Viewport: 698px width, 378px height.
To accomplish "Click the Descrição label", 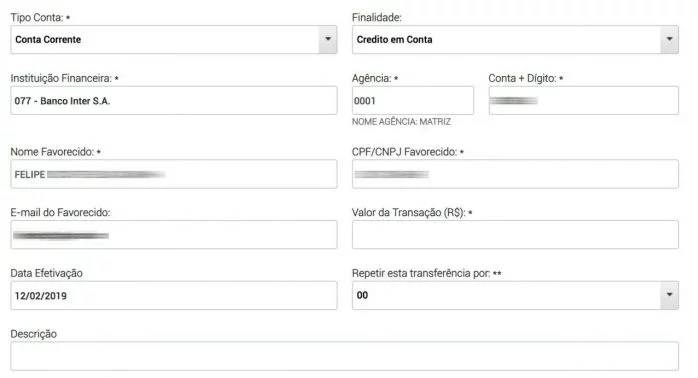I will [x=33, y=334].
